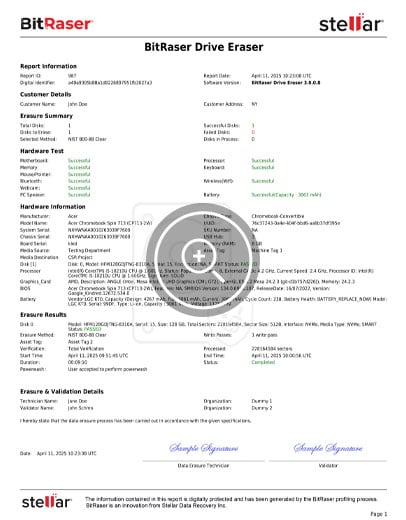Viewport: 406px width, 520px height.
Task: Click the stellar logo in the header
Action: [351, 23]
